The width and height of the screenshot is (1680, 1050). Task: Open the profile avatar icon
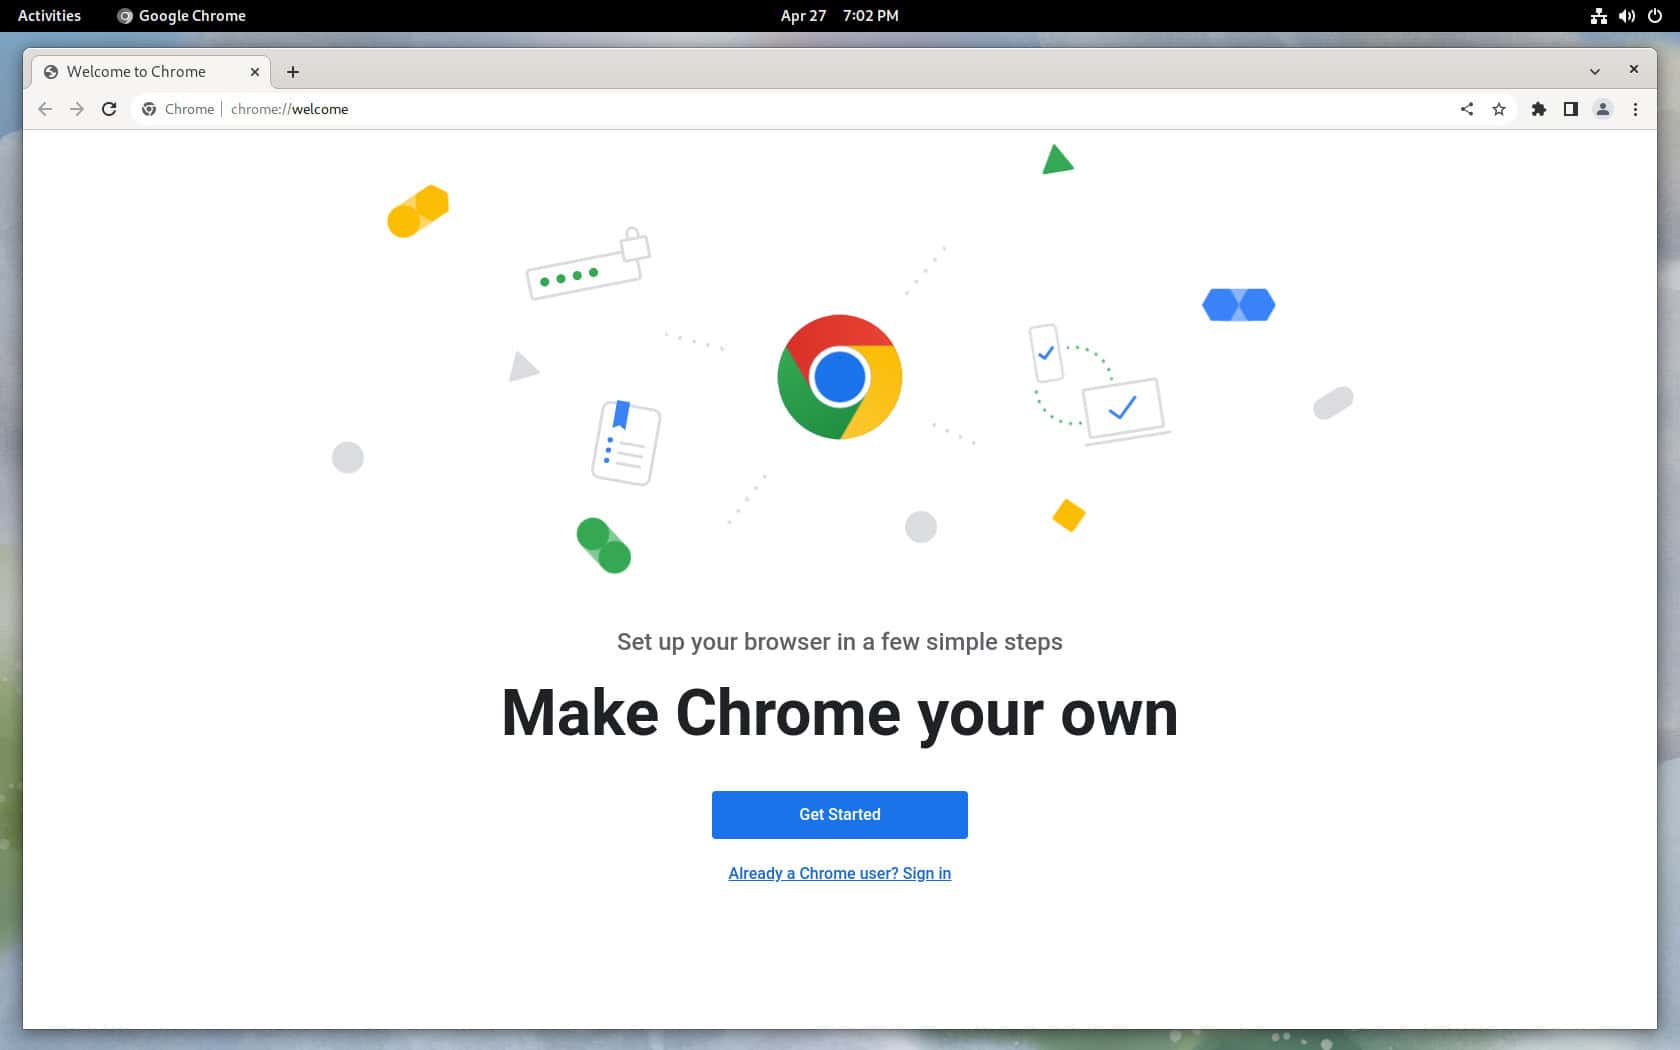[1603, 109]
